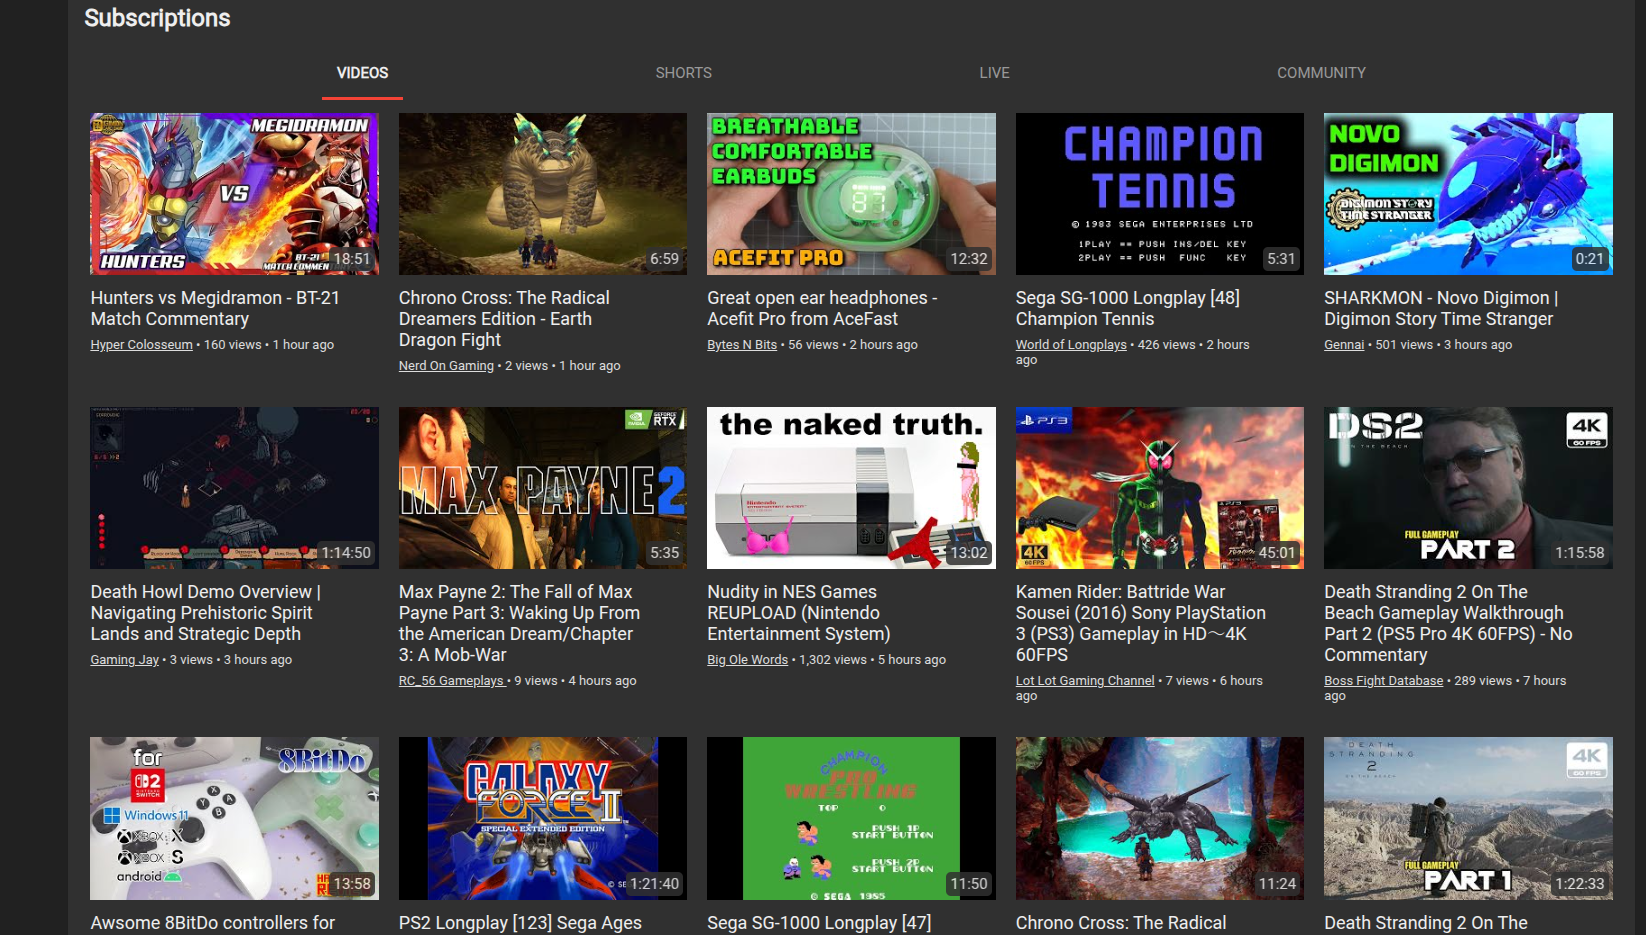Visit RC_56 Gameplays channel
The image size is (1646, 935).
(x=451, y=681)
